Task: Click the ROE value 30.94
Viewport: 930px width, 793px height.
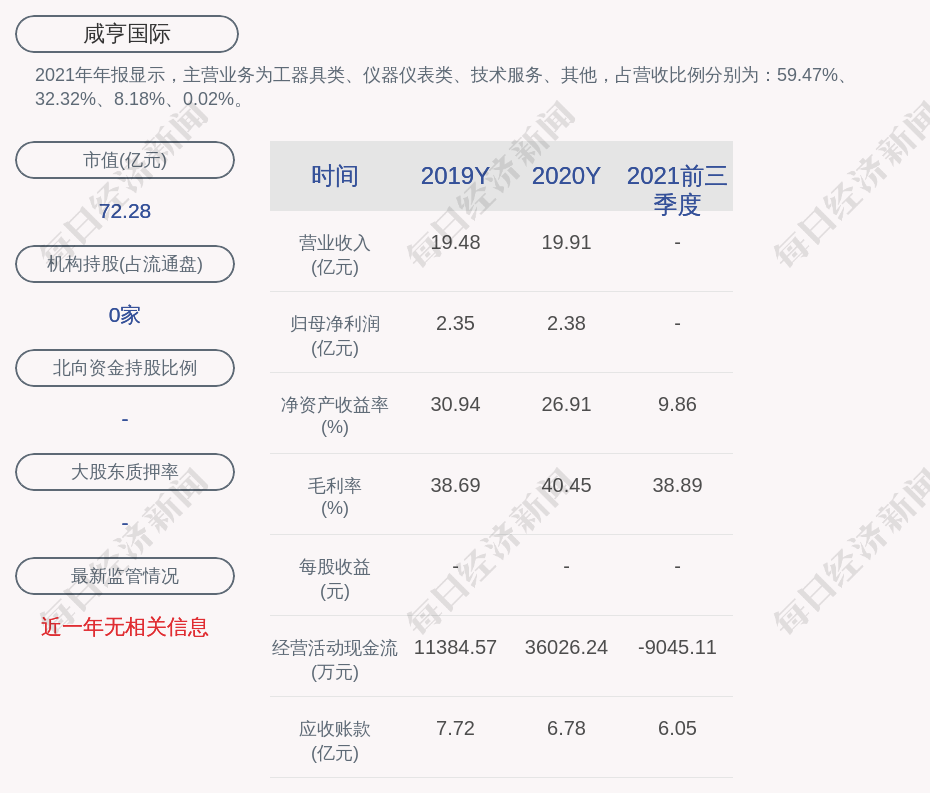Action: click(455, 405)
